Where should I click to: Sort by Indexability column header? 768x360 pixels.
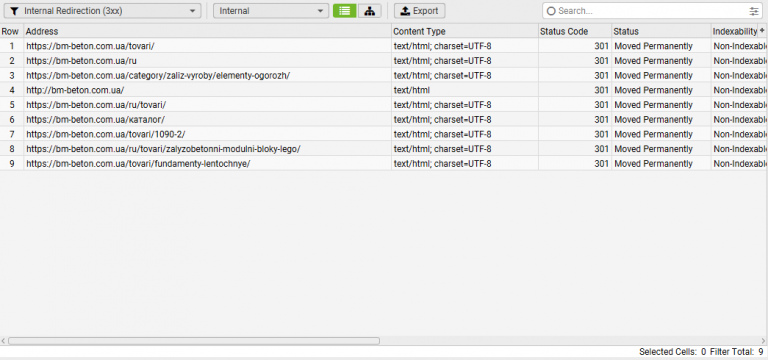click(x=735, y=31)
